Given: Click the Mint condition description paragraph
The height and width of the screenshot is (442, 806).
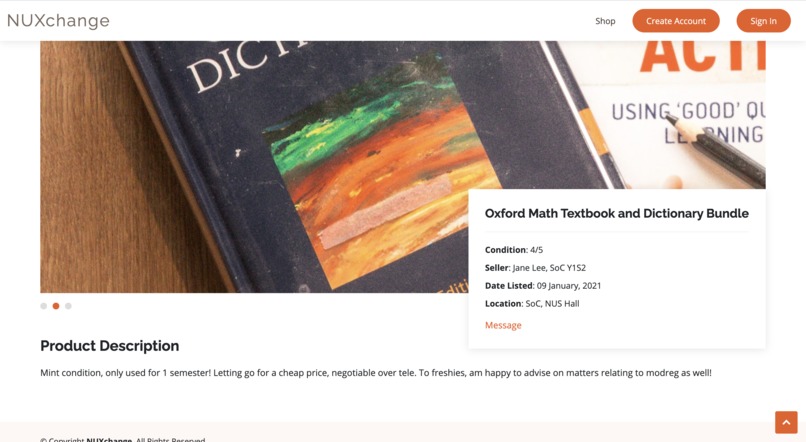Looking at the screenshot, I should (x=376, y=373).
